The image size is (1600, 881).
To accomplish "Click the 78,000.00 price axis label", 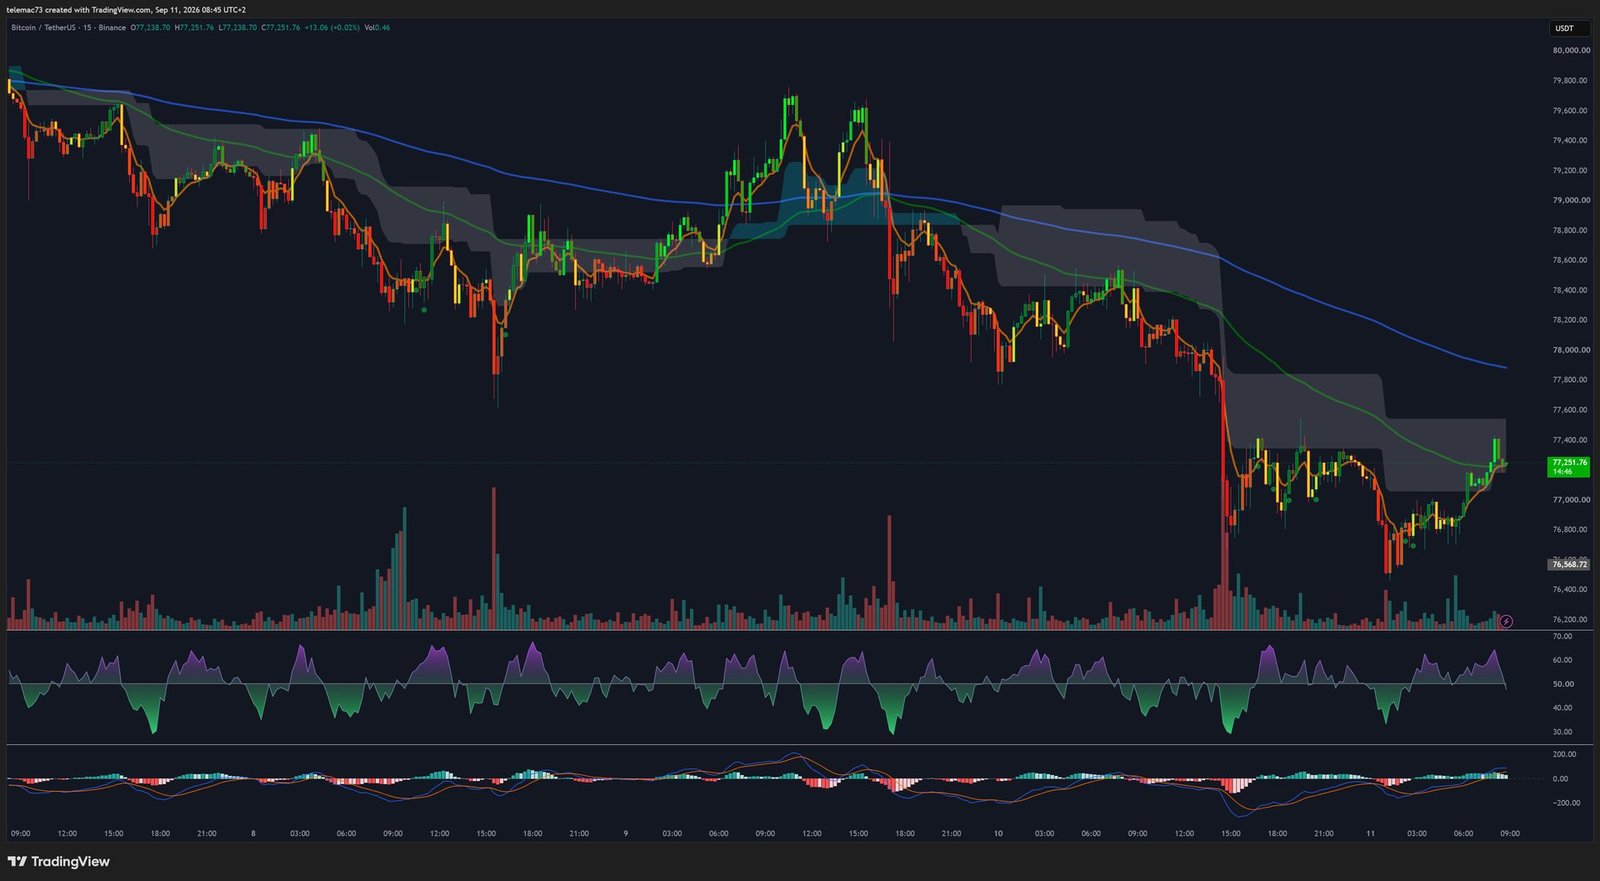I will pyautogui.click(x=1571, y=350).
